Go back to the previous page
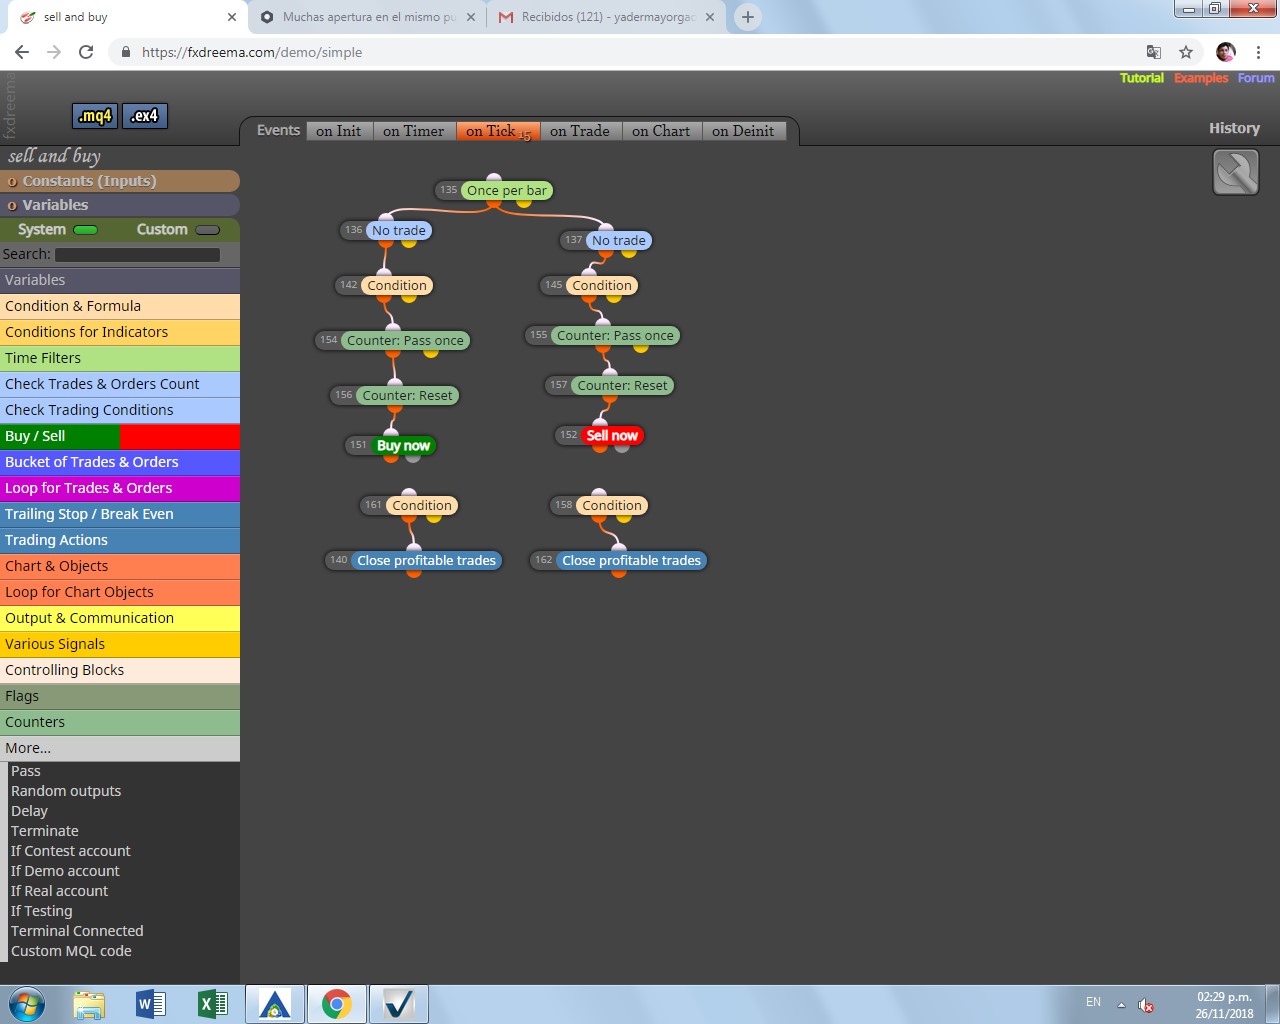 point(22,52)
